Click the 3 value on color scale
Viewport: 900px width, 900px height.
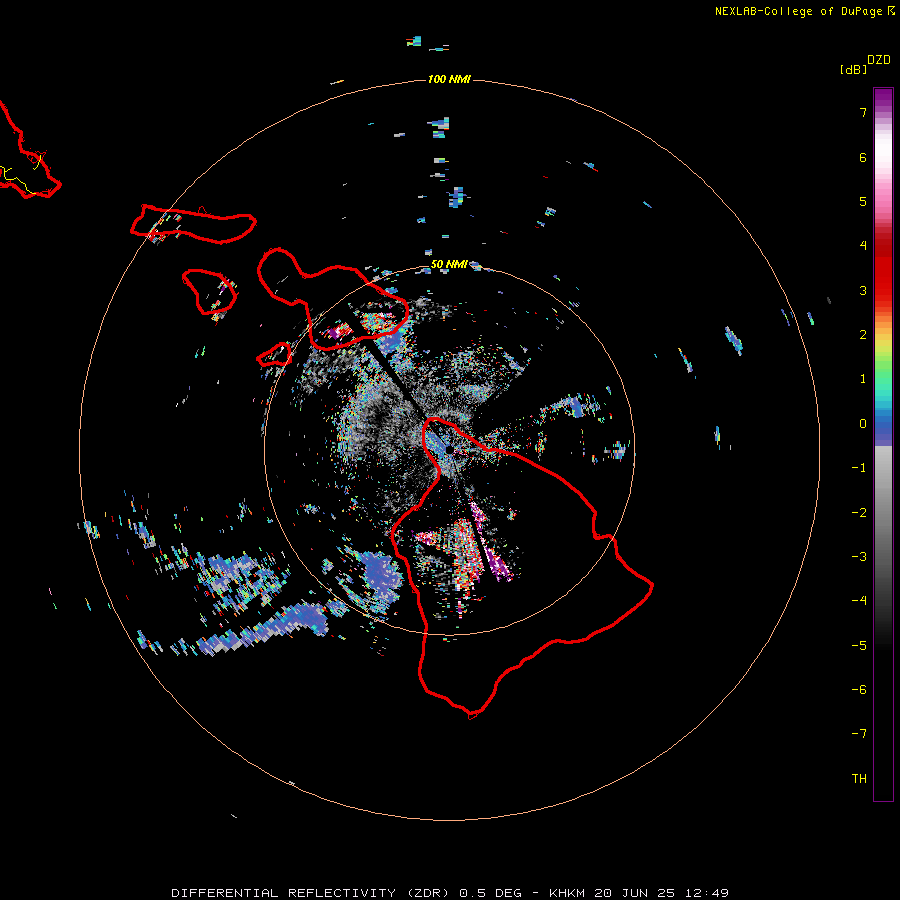tap(863, 290)
